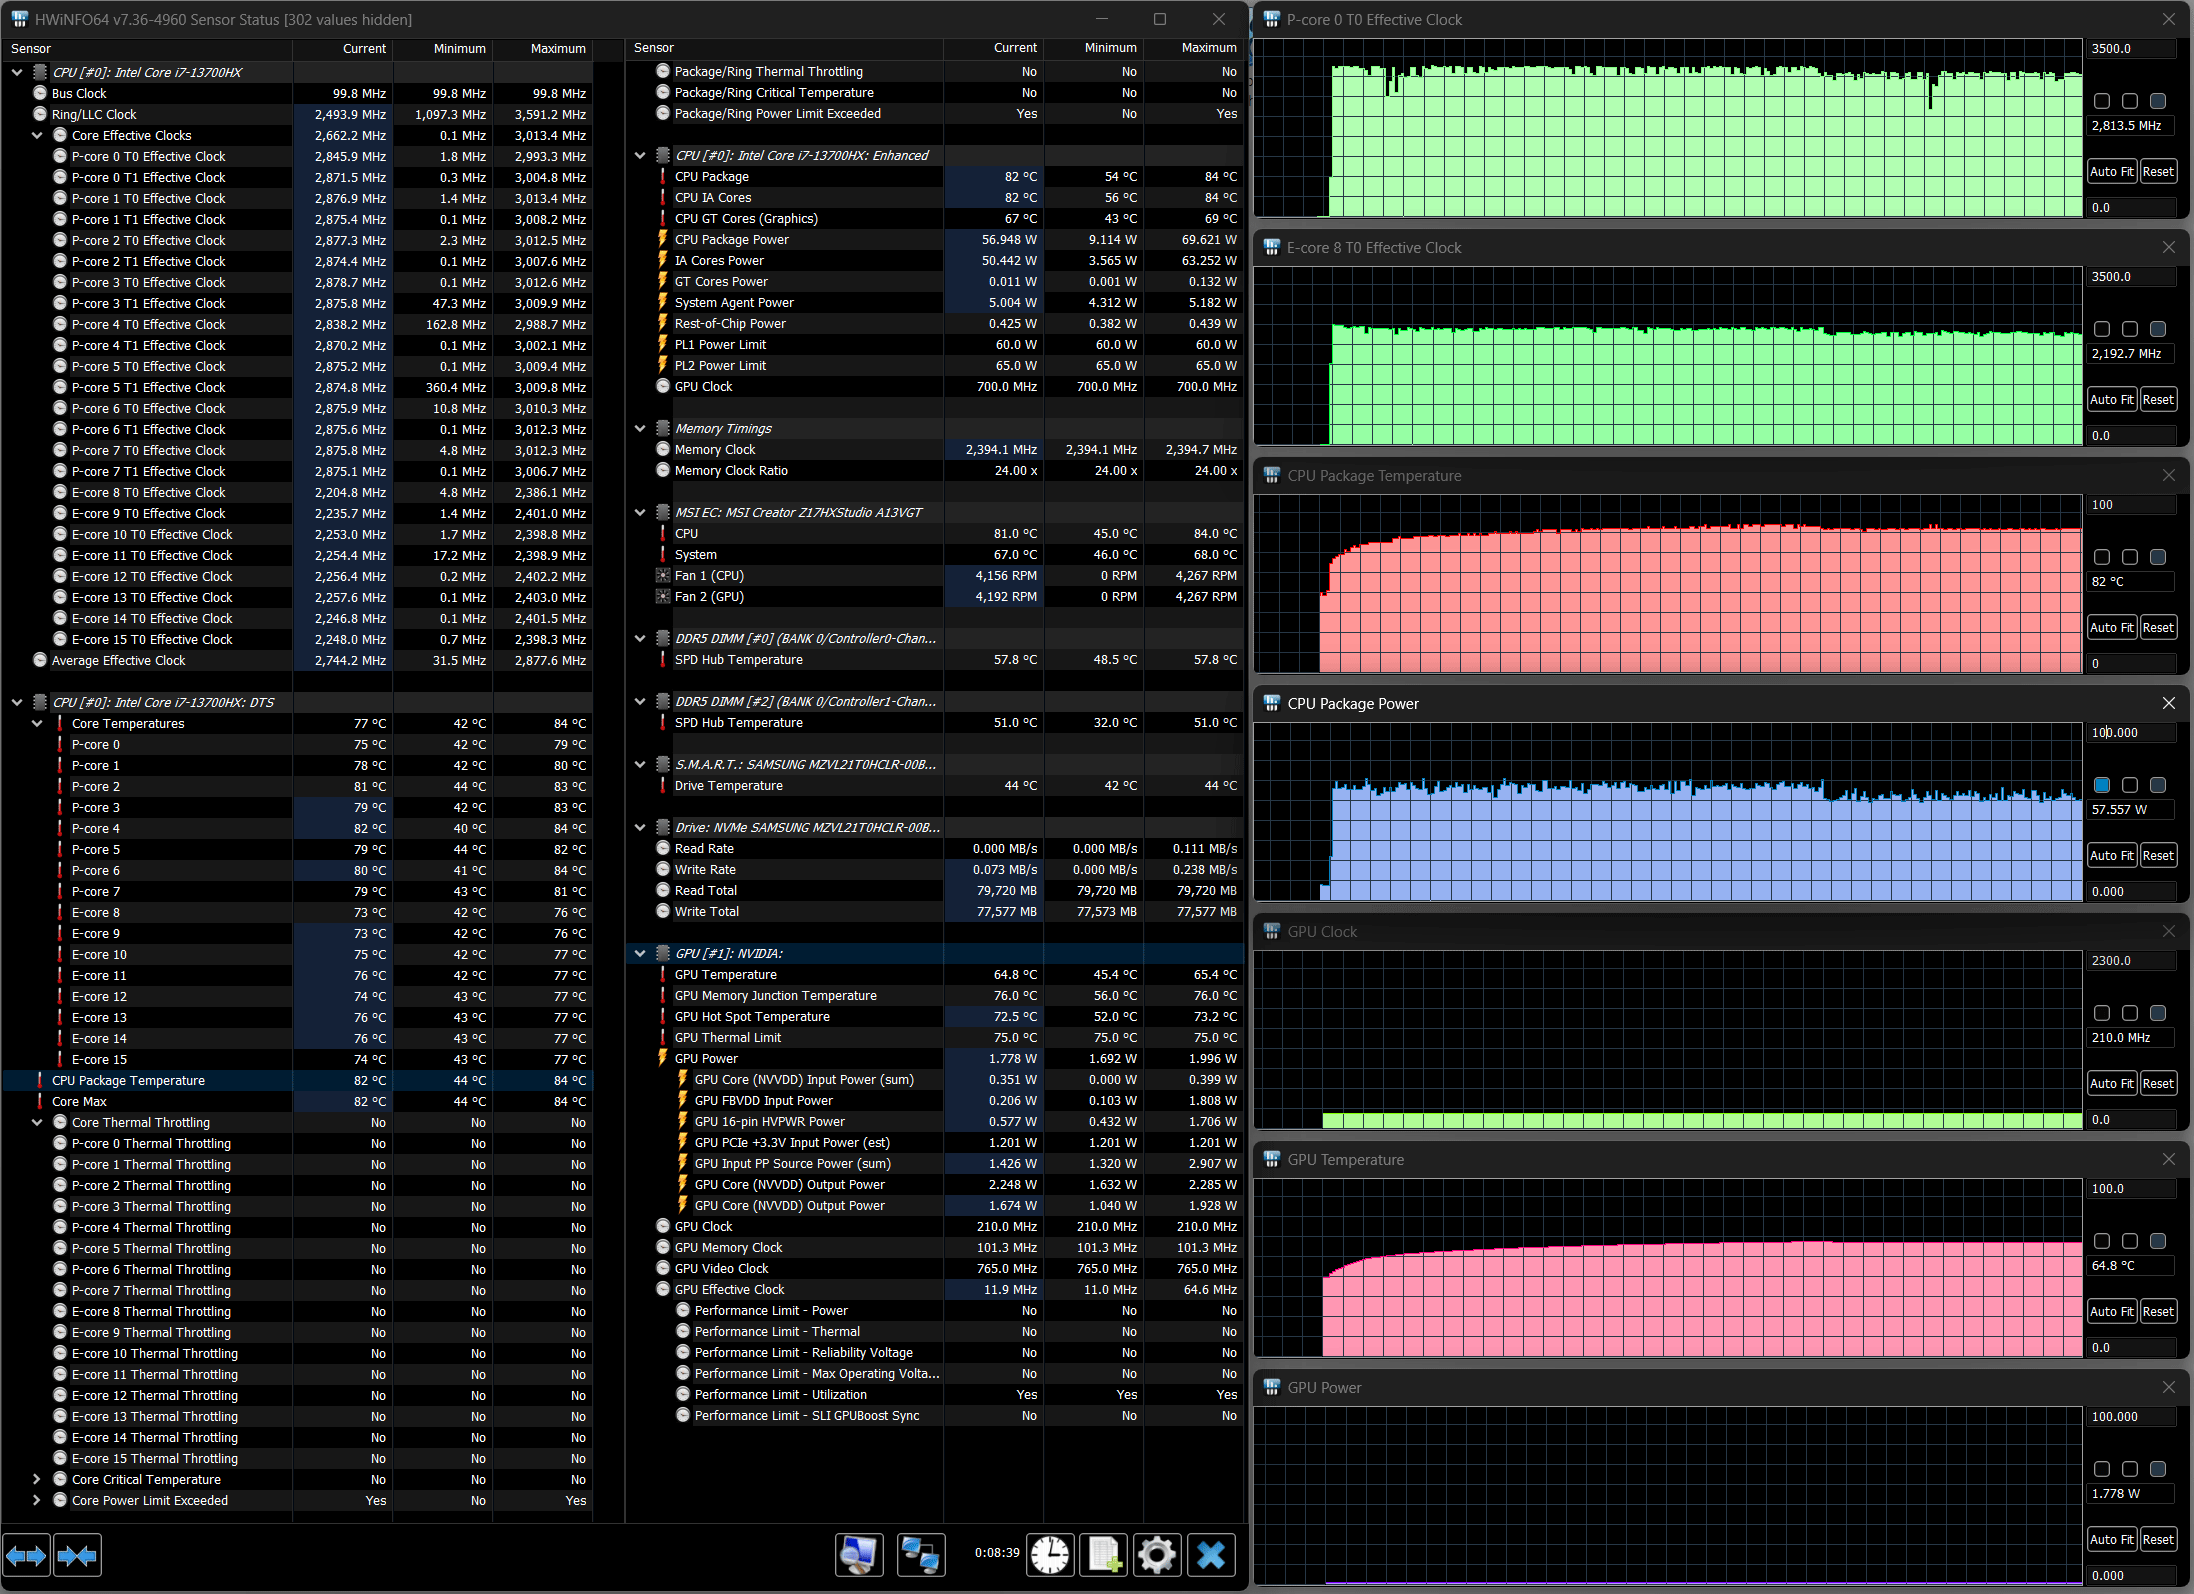The width and height of the screenshot is (2194, 1594).
Task: Collapse the GPU [#1]: NVIDIA section
Action: pos(641,953)
